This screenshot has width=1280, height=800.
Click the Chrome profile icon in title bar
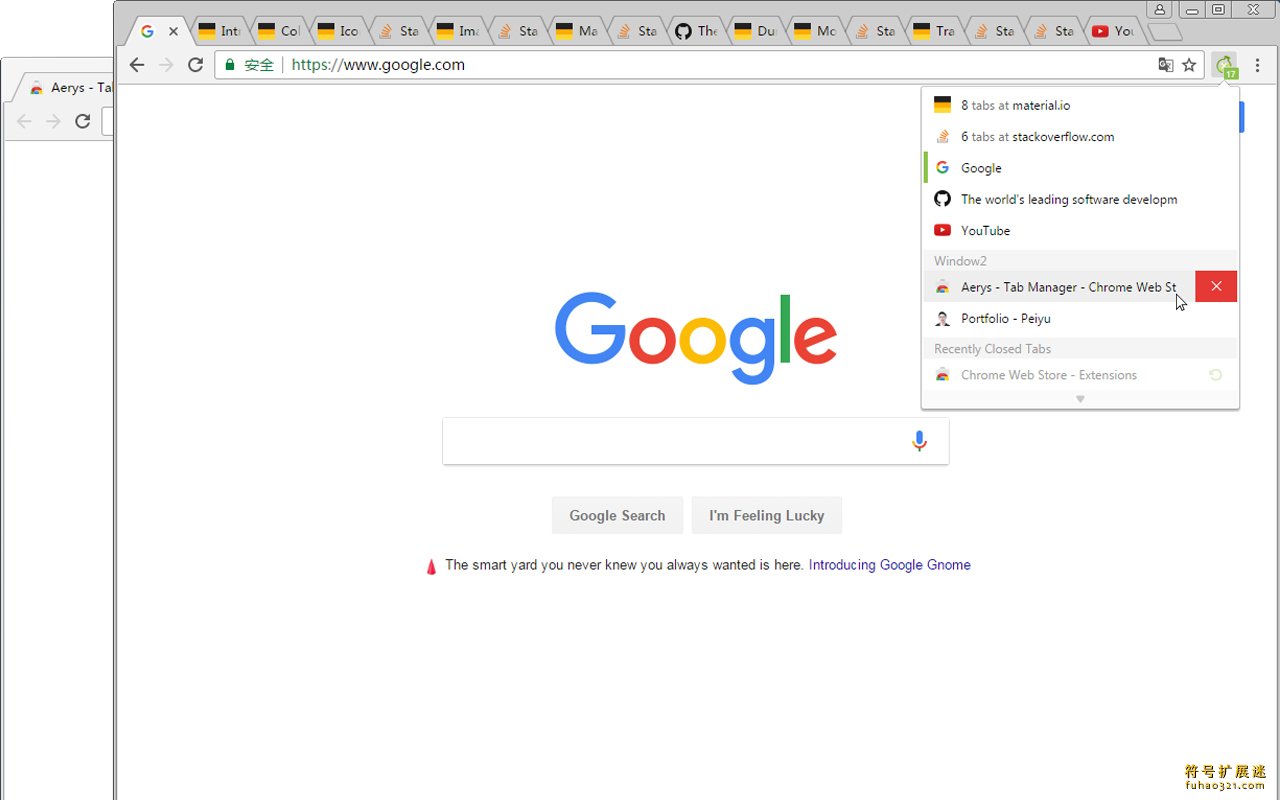[x=1159, y=9]
